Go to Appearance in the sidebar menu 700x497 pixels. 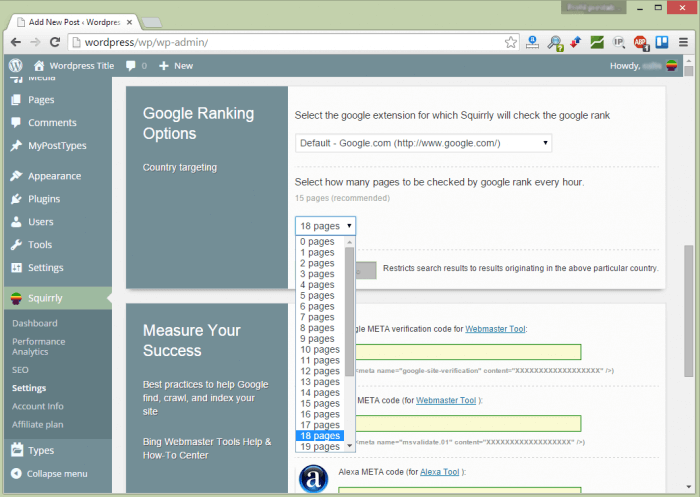[54, 176]
